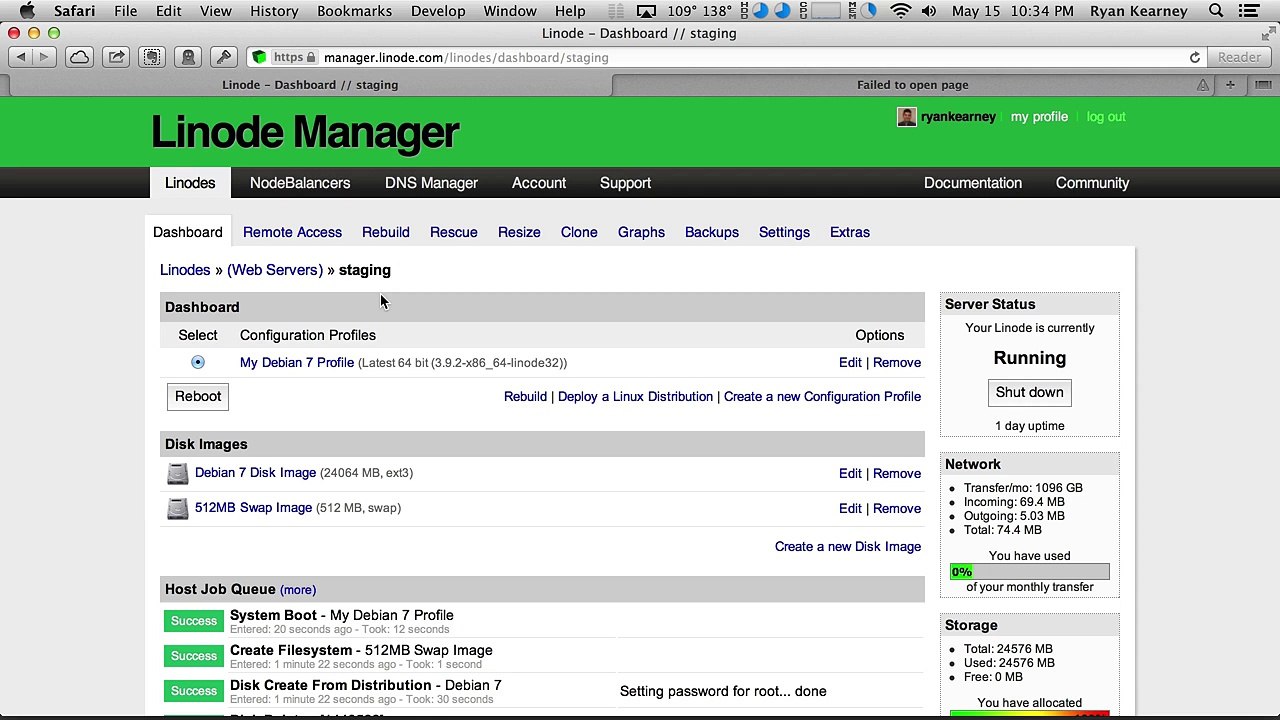The height and width of the screenshot is (720, 1280).
Task: Open Spotlight search in menu bar
Action: (x=1216, y=11)
